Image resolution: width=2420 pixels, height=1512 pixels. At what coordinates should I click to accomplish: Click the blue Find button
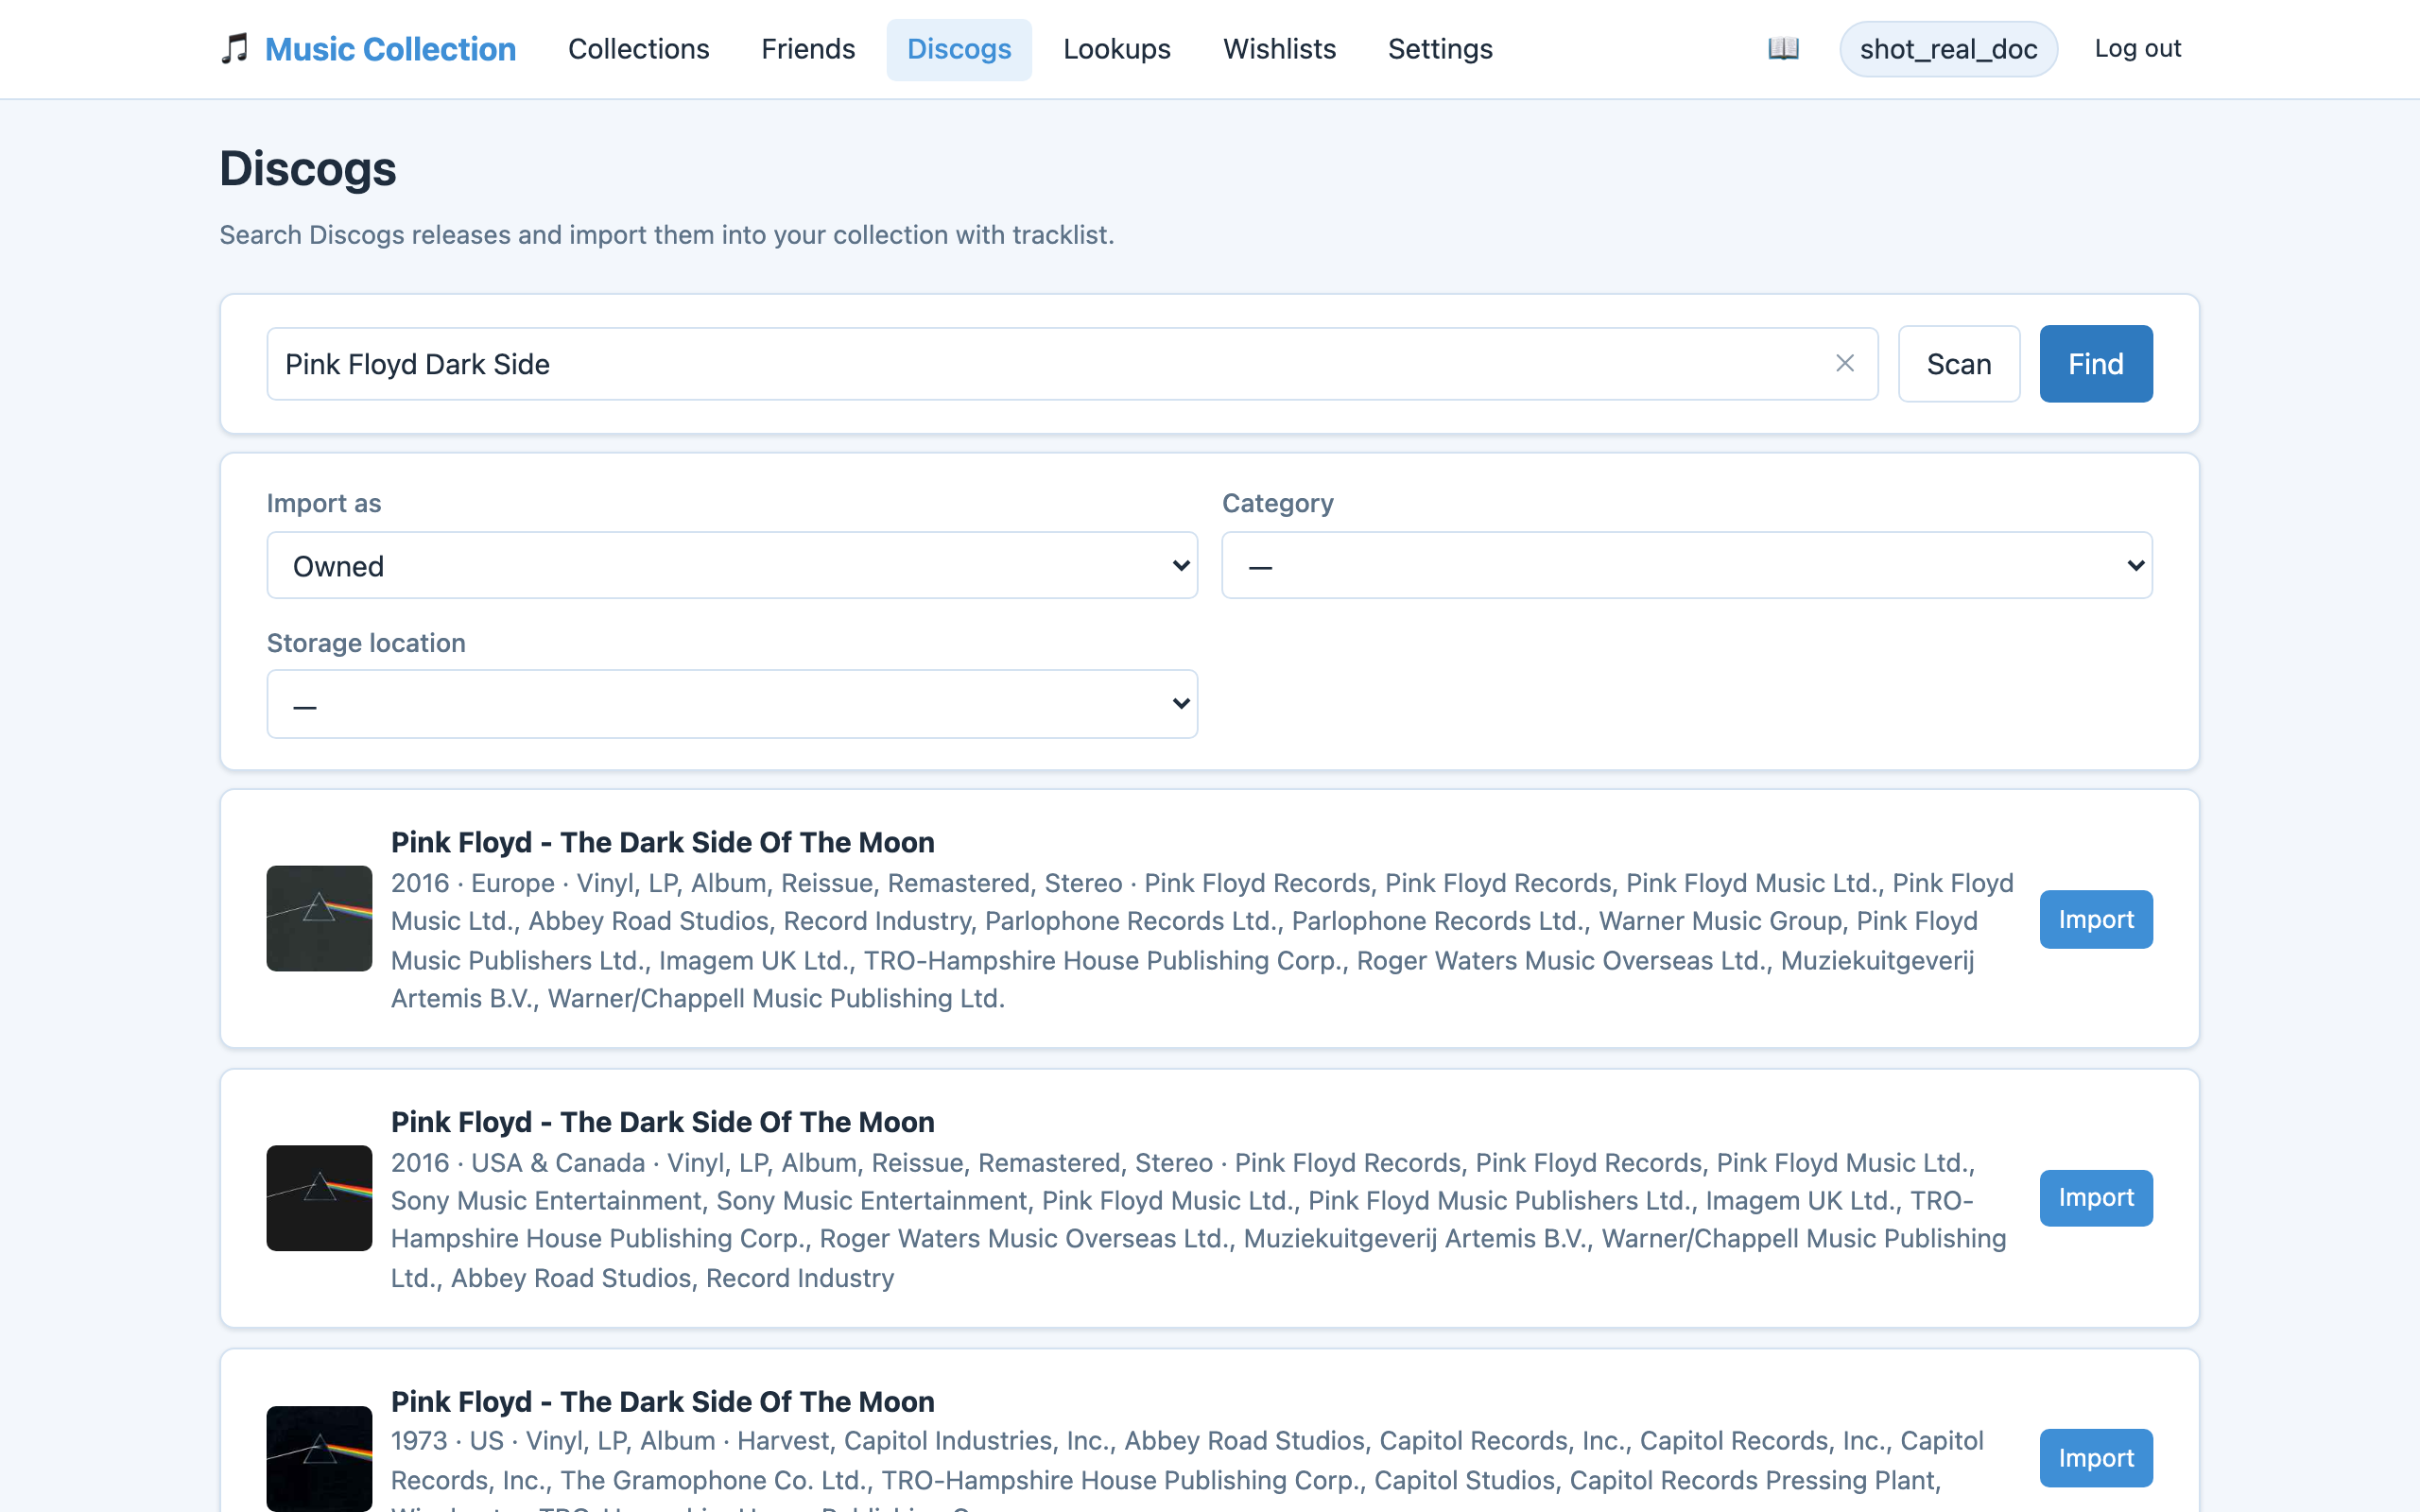click(2096, 364)
